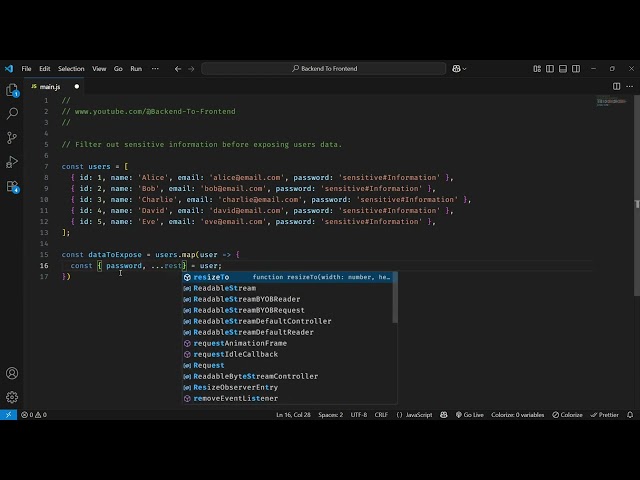Click the word dataToExpose on line 15
Viewport: 640px width, 480px height.
point(115,255)
